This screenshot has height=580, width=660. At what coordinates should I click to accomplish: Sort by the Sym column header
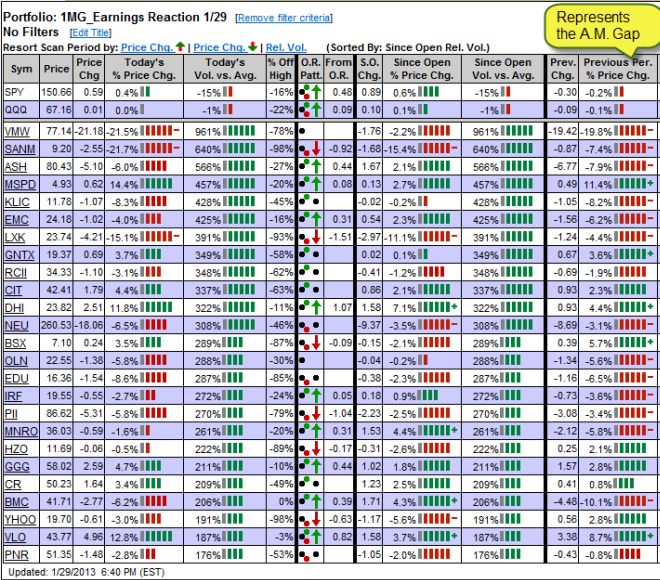click(20, 68)
